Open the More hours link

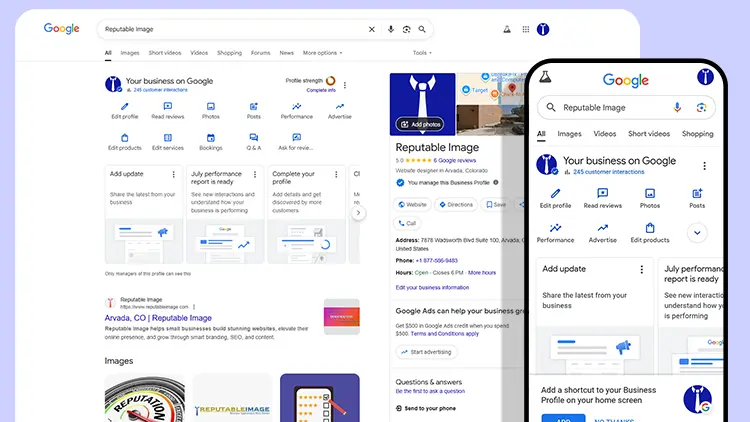coord(482,273)
